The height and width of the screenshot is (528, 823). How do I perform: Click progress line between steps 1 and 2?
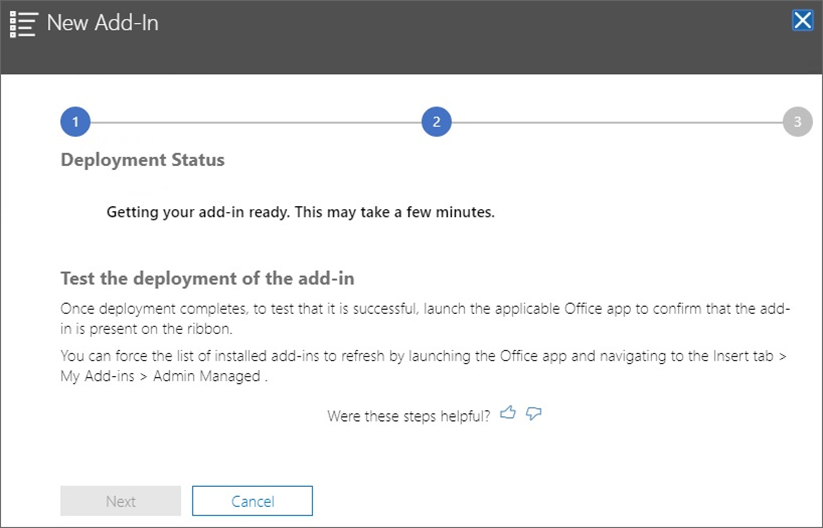pos(255,122)
